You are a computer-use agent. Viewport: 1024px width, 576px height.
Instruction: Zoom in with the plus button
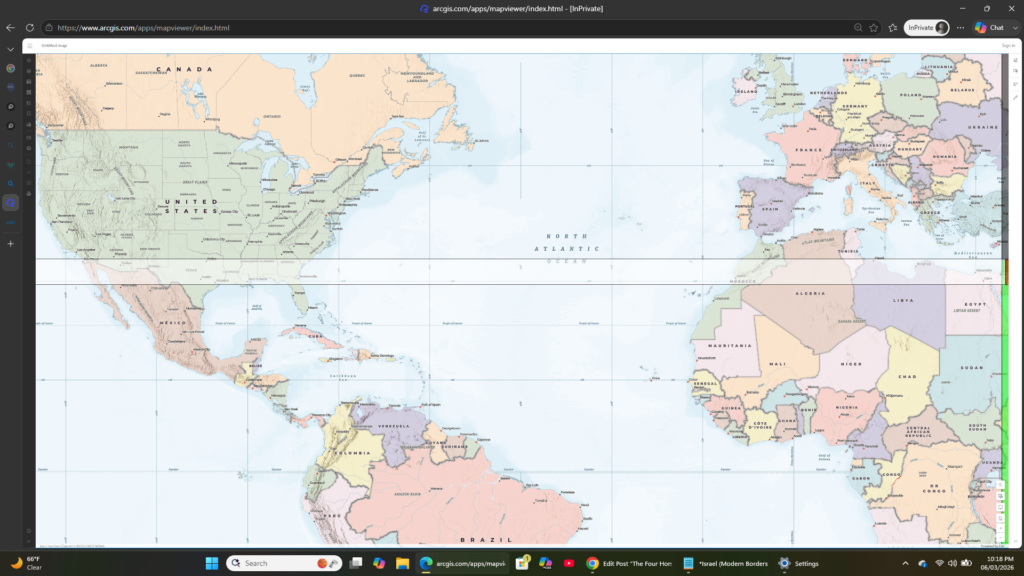(x=1000, y=528)
